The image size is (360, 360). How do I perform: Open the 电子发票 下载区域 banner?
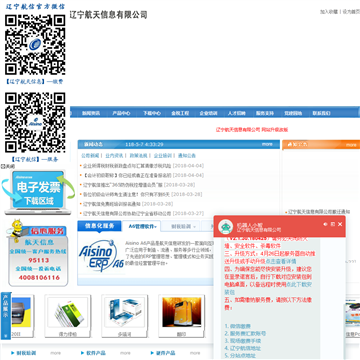[x=38, y=192]
